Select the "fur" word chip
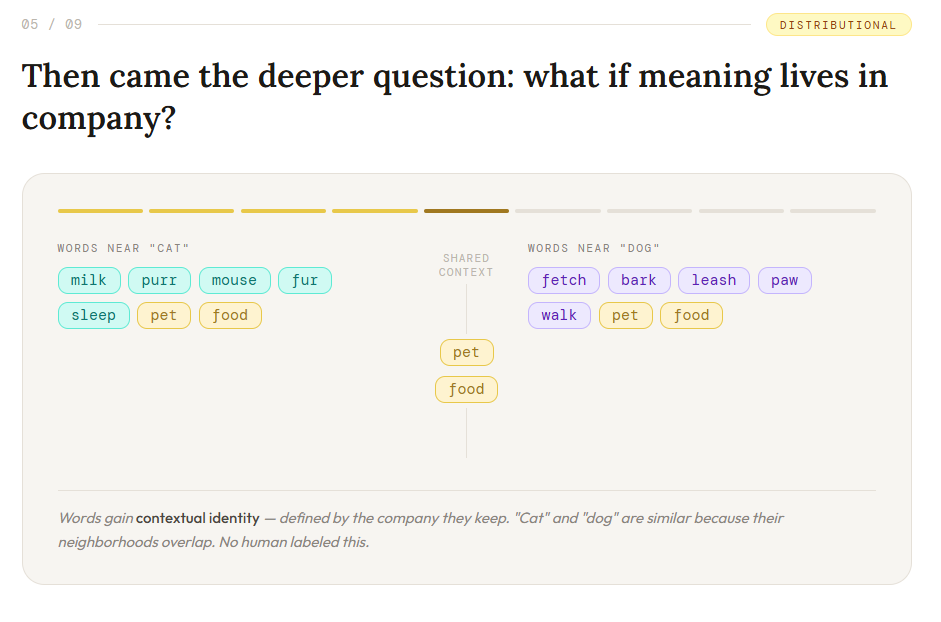Image resolution: width=941 pixels, height=622 pixels. pyautogui.click(x=305, y=280)
